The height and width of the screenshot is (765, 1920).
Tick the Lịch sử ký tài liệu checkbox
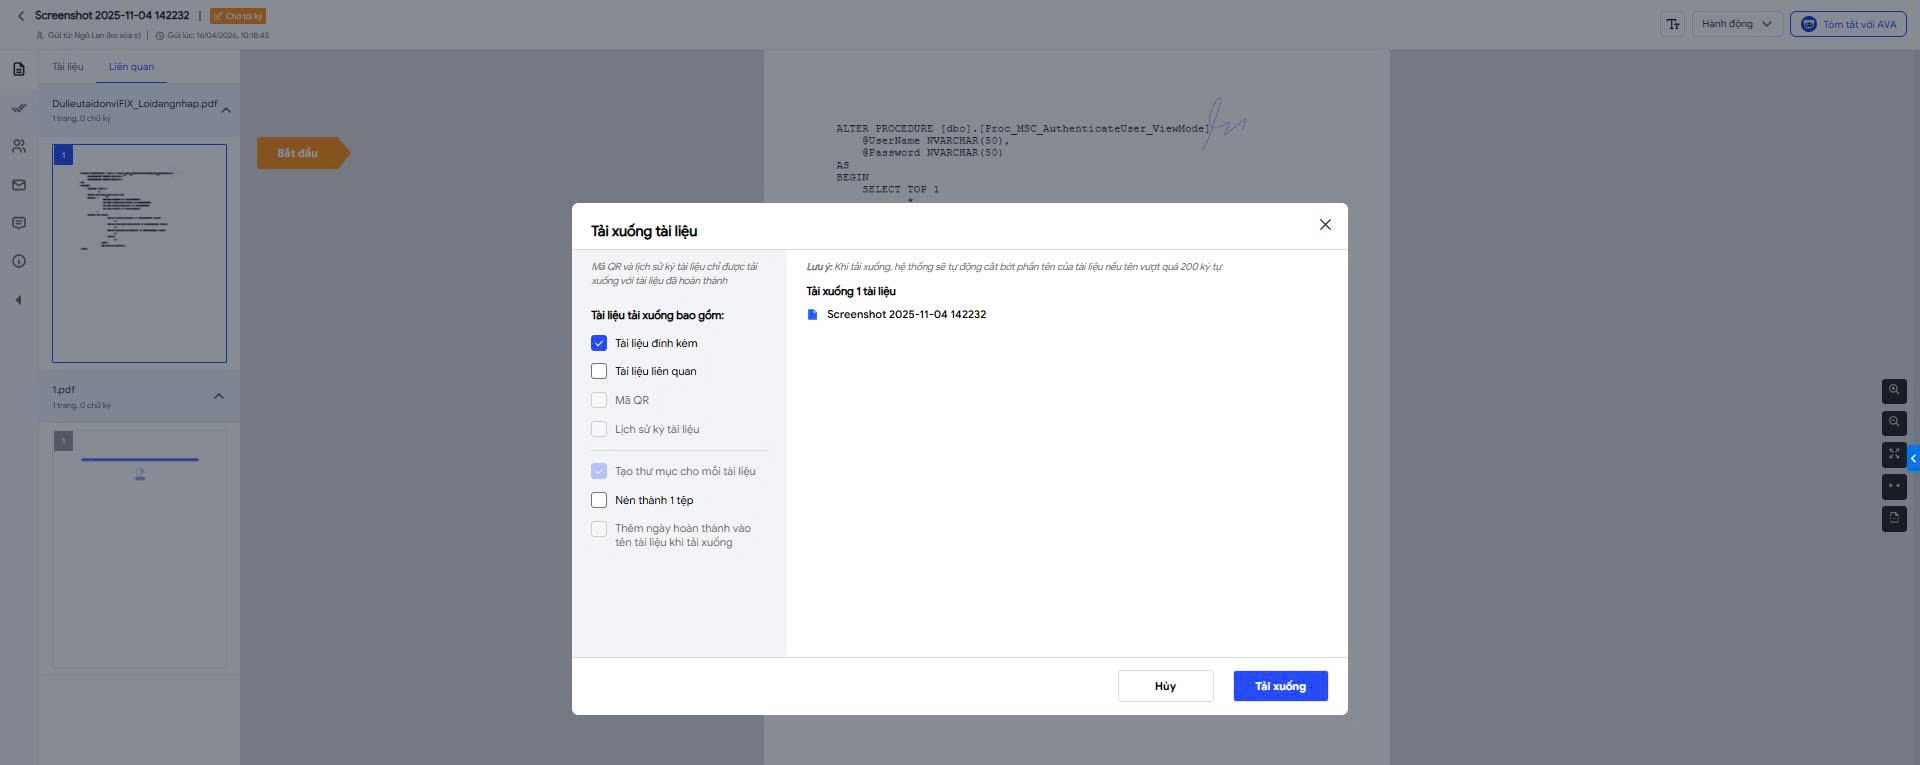pyautogui.click(x=599, y=429)
